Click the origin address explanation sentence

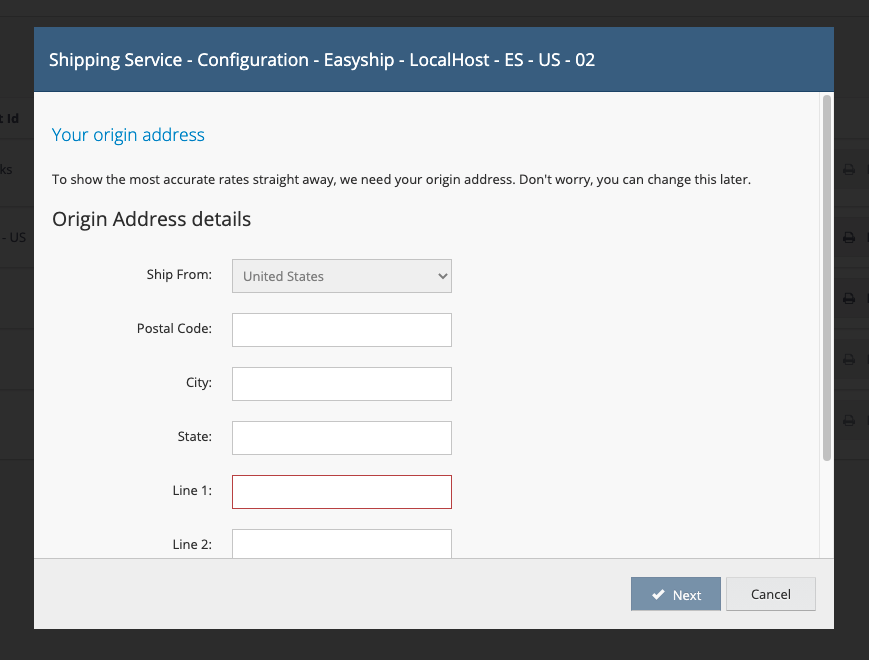click(x=401, y=180)
